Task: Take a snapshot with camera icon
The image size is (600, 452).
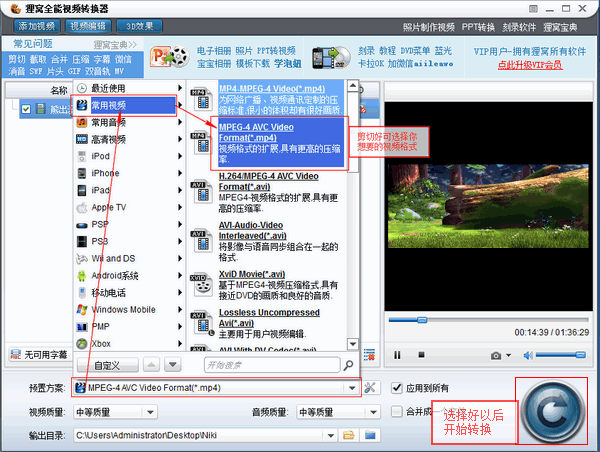Action: pyautogui.click(x=496, y=356)
